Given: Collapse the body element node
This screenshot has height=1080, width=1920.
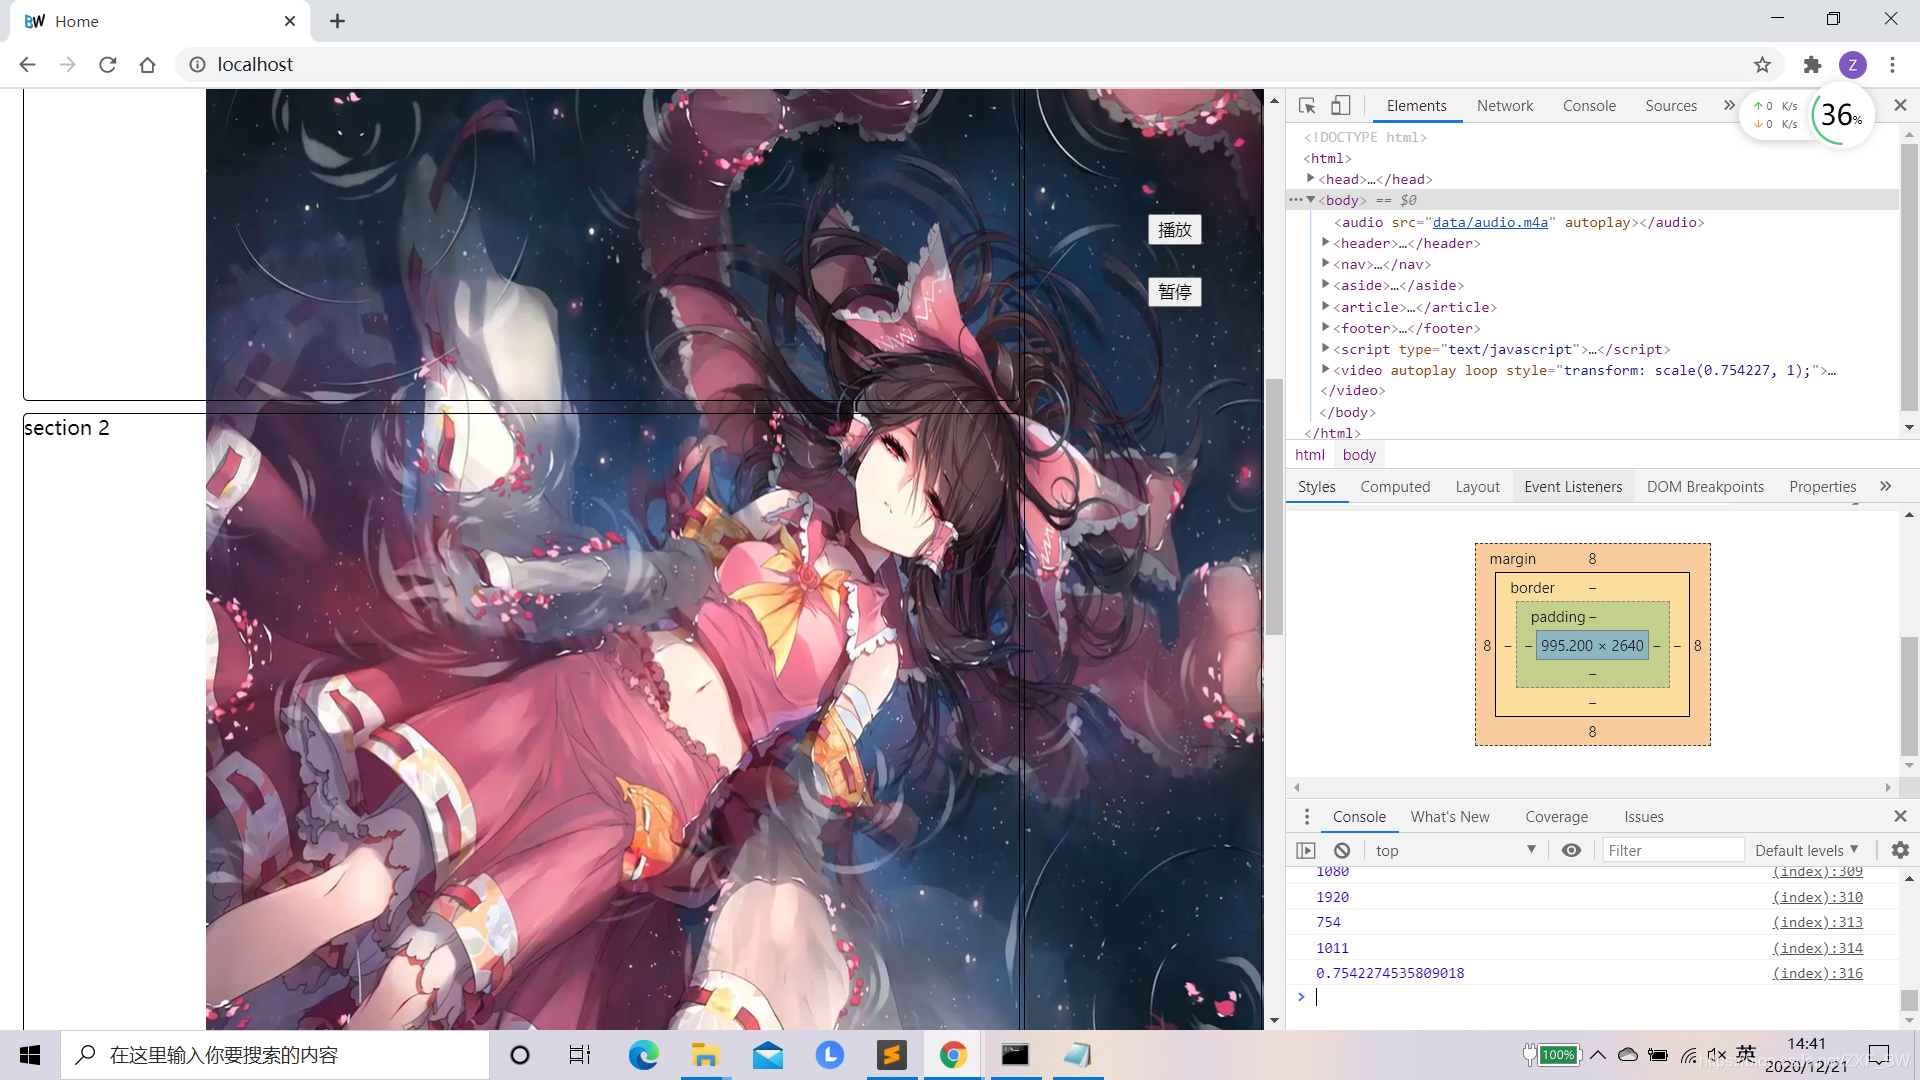Looking at the screenshot, I should coord(1310,199).
